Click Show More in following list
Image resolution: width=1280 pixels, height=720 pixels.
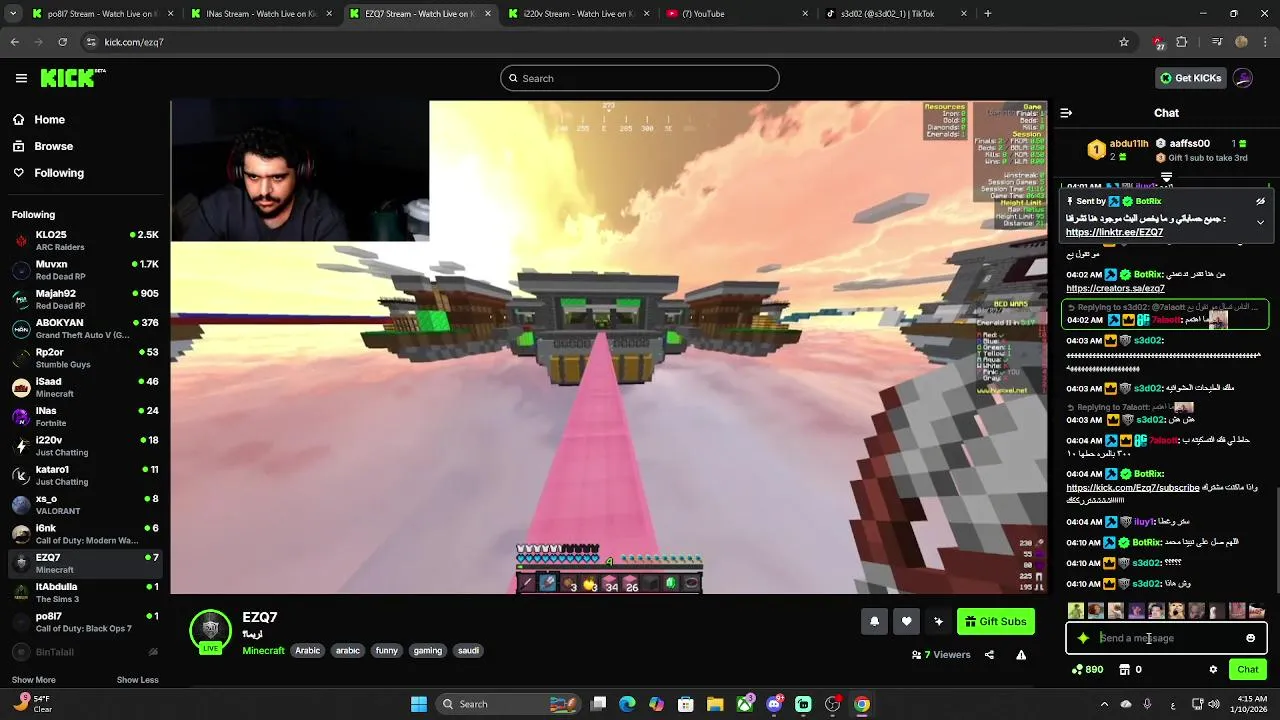tap(33, 680)
